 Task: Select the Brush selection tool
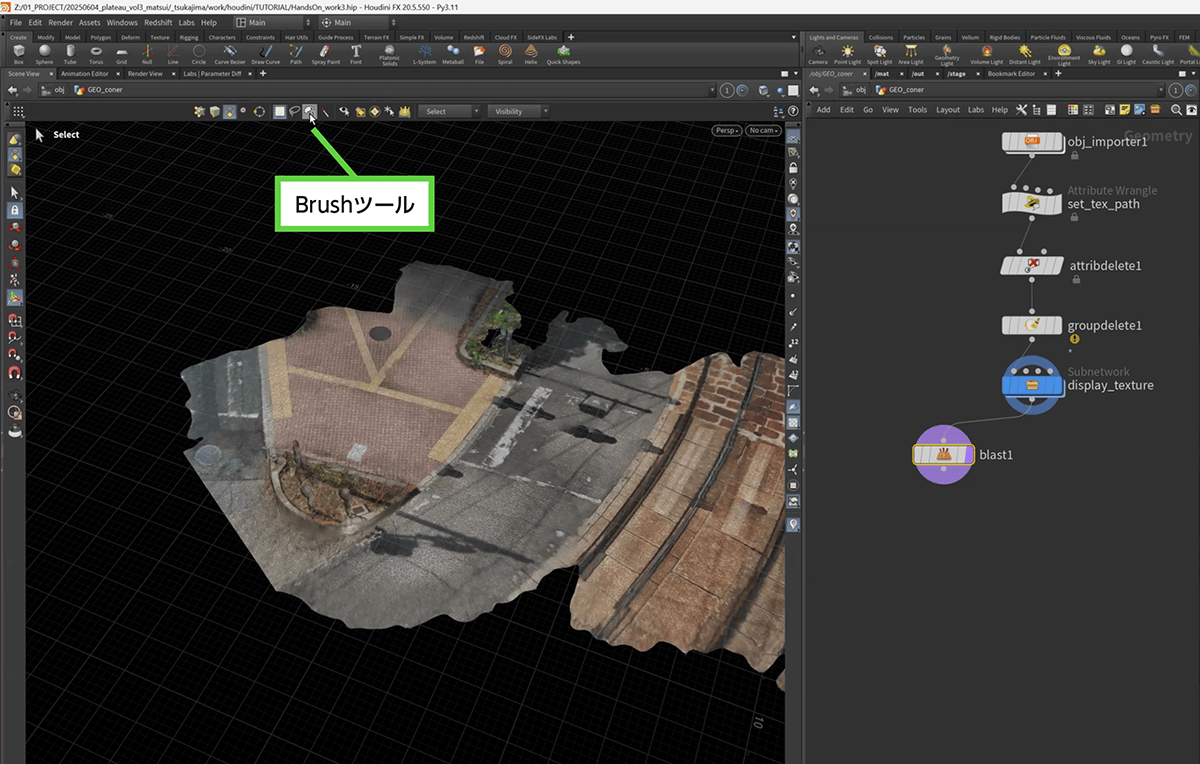(310, 111)
